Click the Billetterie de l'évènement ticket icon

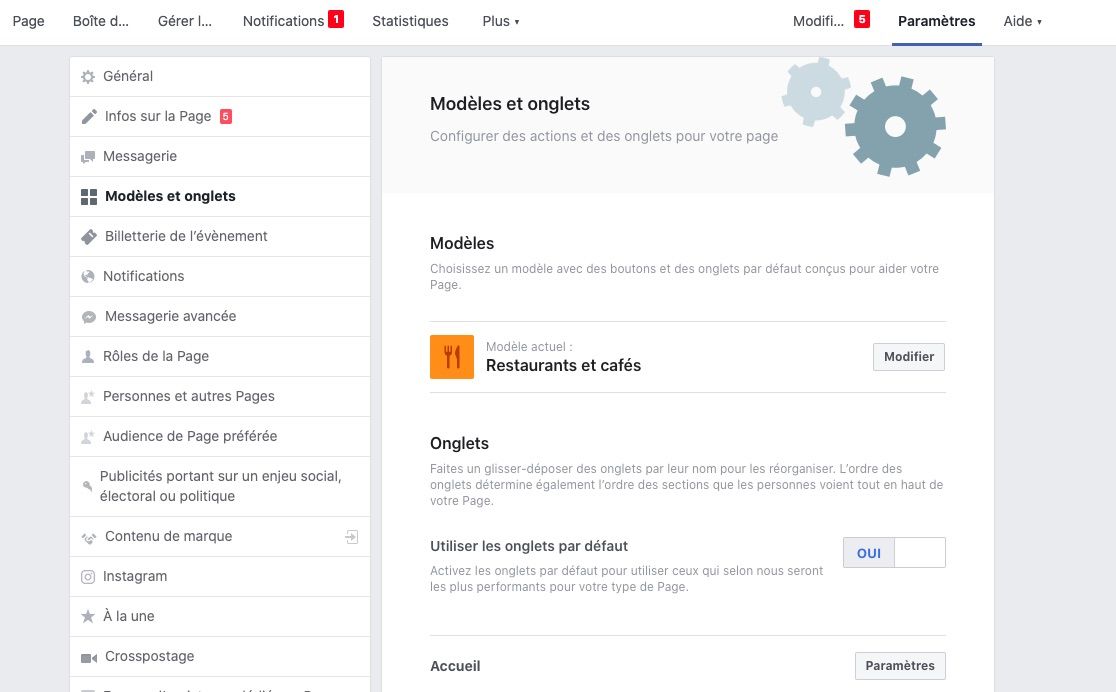point(89,237)
